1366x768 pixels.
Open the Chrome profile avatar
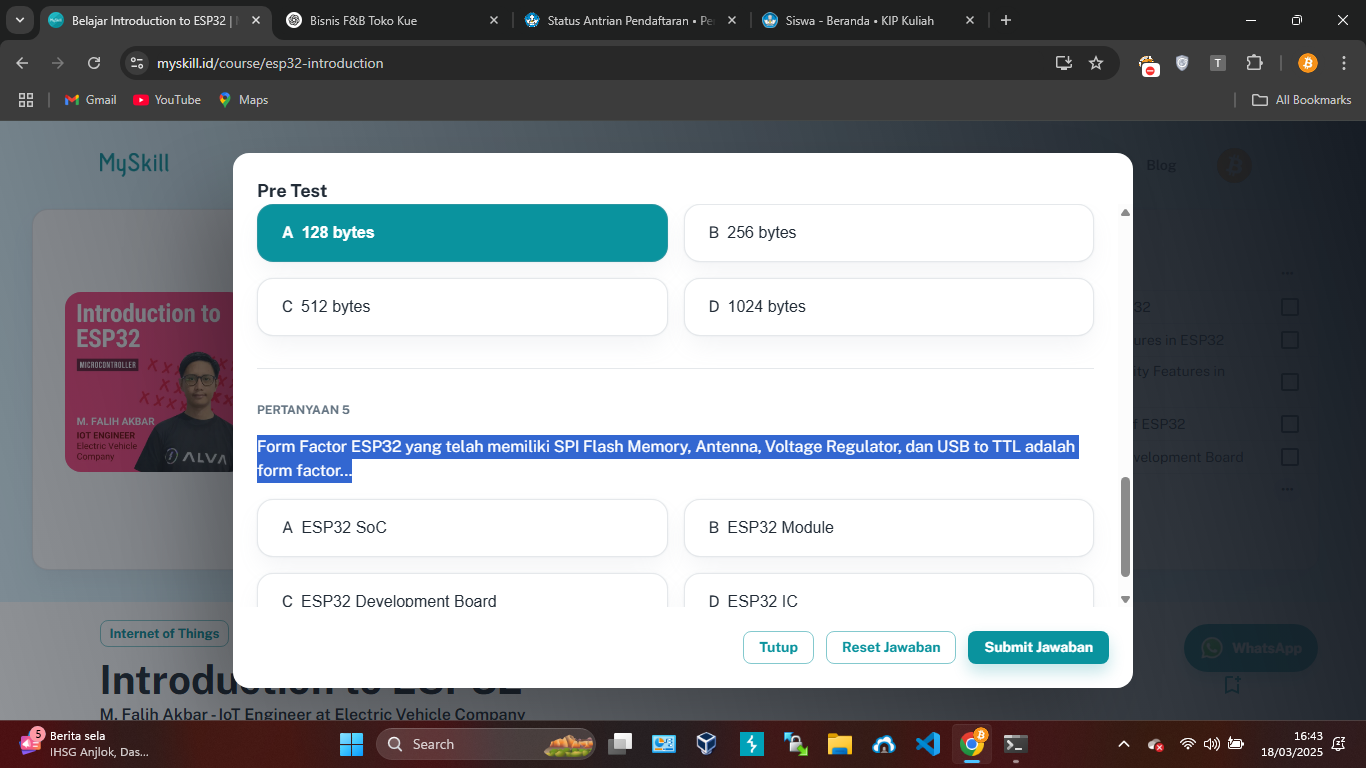pos(1307,63)
